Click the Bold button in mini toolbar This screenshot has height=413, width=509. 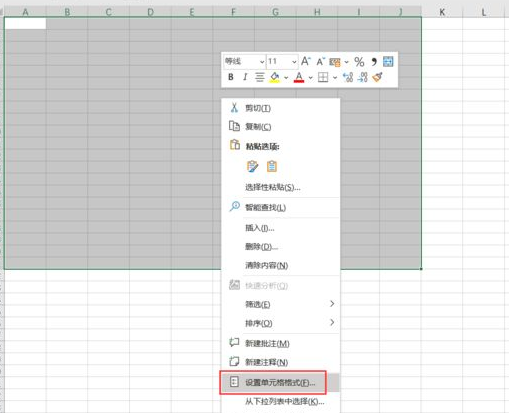coord(231,77)
